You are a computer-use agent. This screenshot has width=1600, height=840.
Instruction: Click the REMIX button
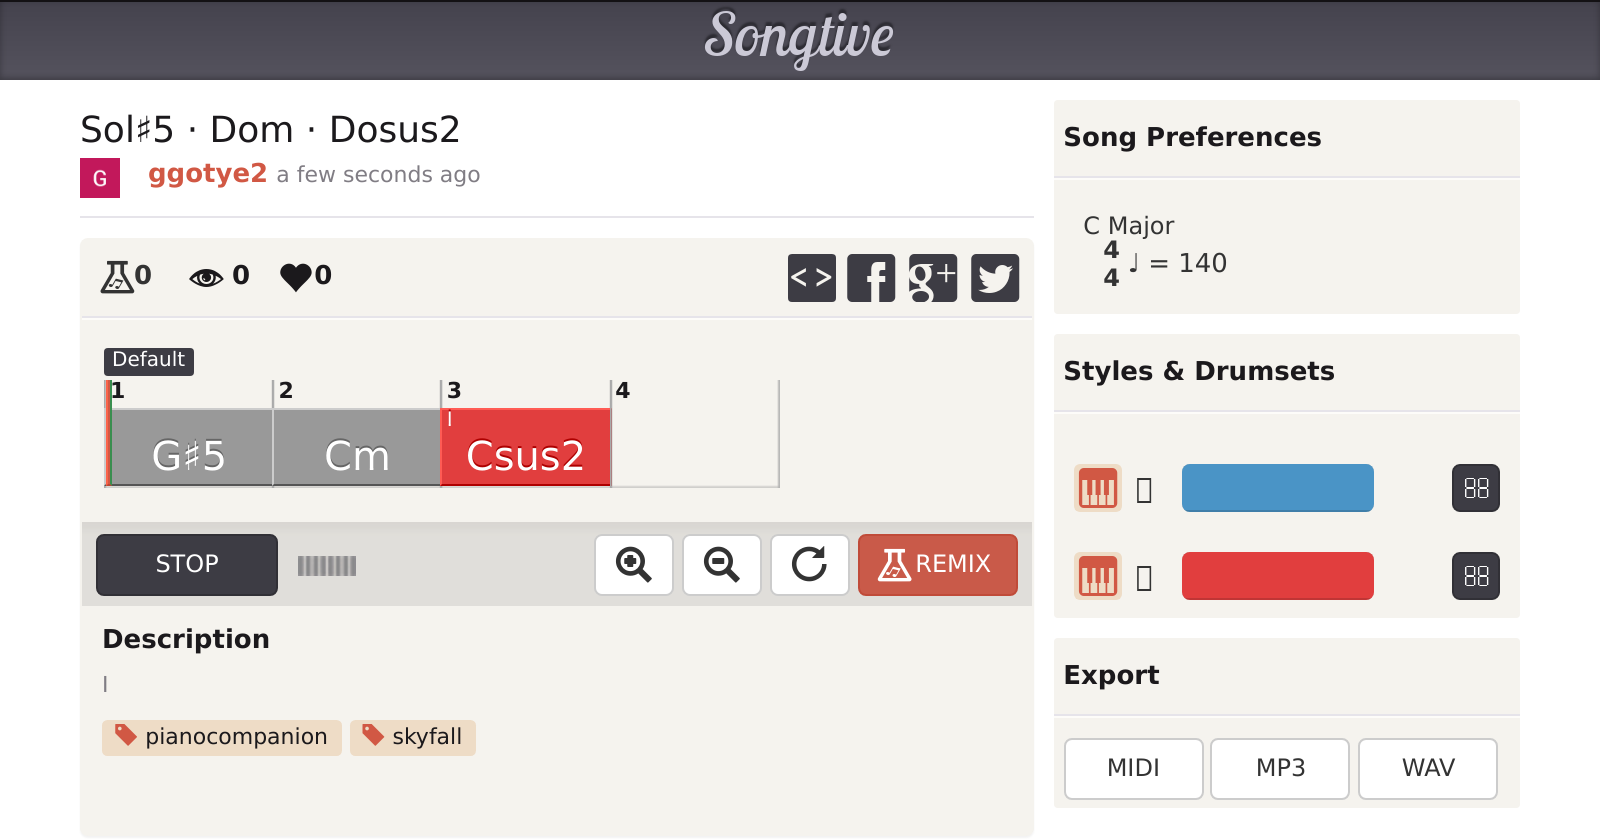point(937,565)
